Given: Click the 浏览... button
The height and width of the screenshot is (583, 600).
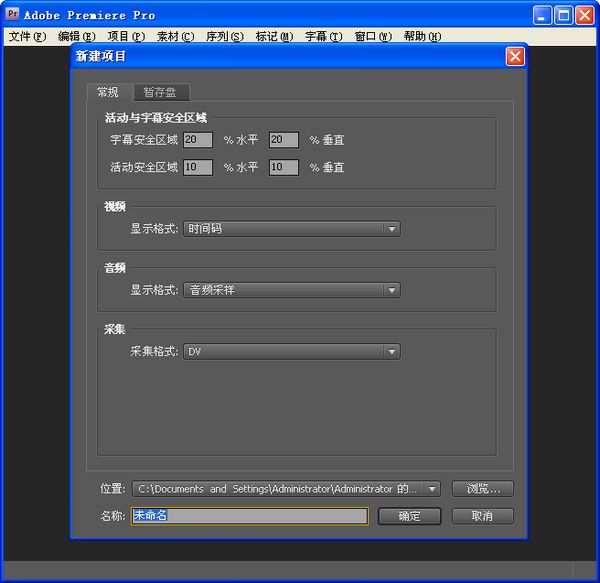Looking at the screenshot, I should point(483,489).
